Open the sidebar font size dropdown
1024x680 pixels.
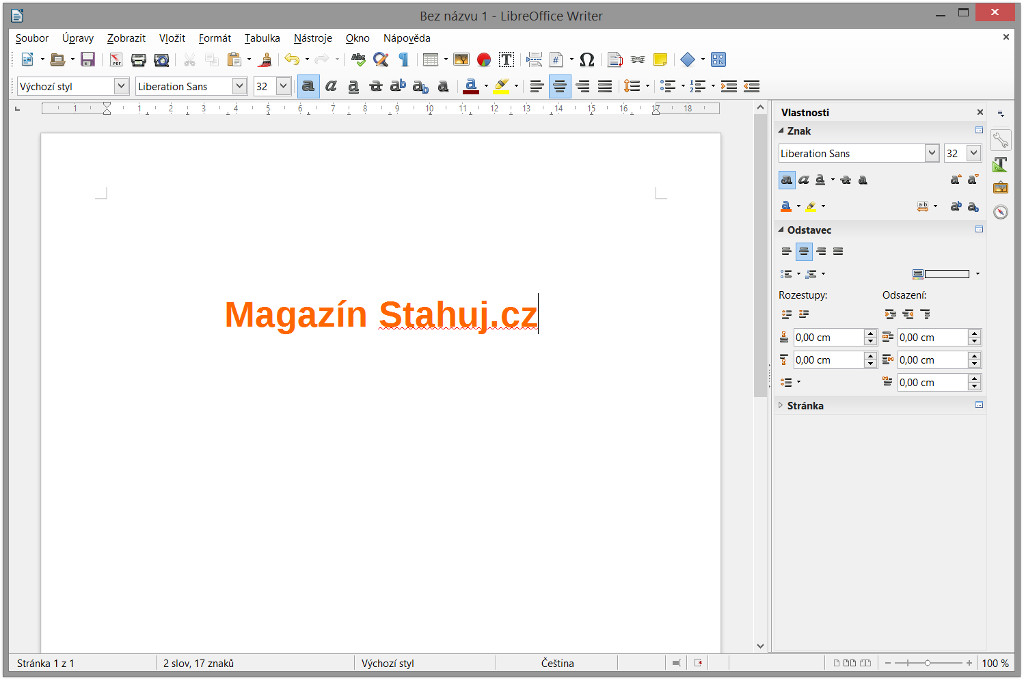coord(974,154)
